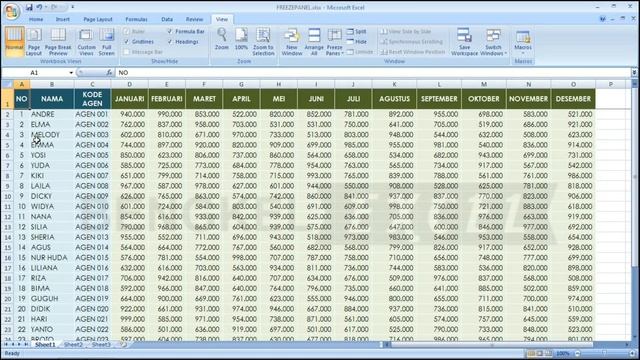Image resolution: width=640 pixels, height=360 pixels.
Task: Click the Undo icon in Quick Access Toolbar
Action: pyautogui.click(x=40, y=7)
